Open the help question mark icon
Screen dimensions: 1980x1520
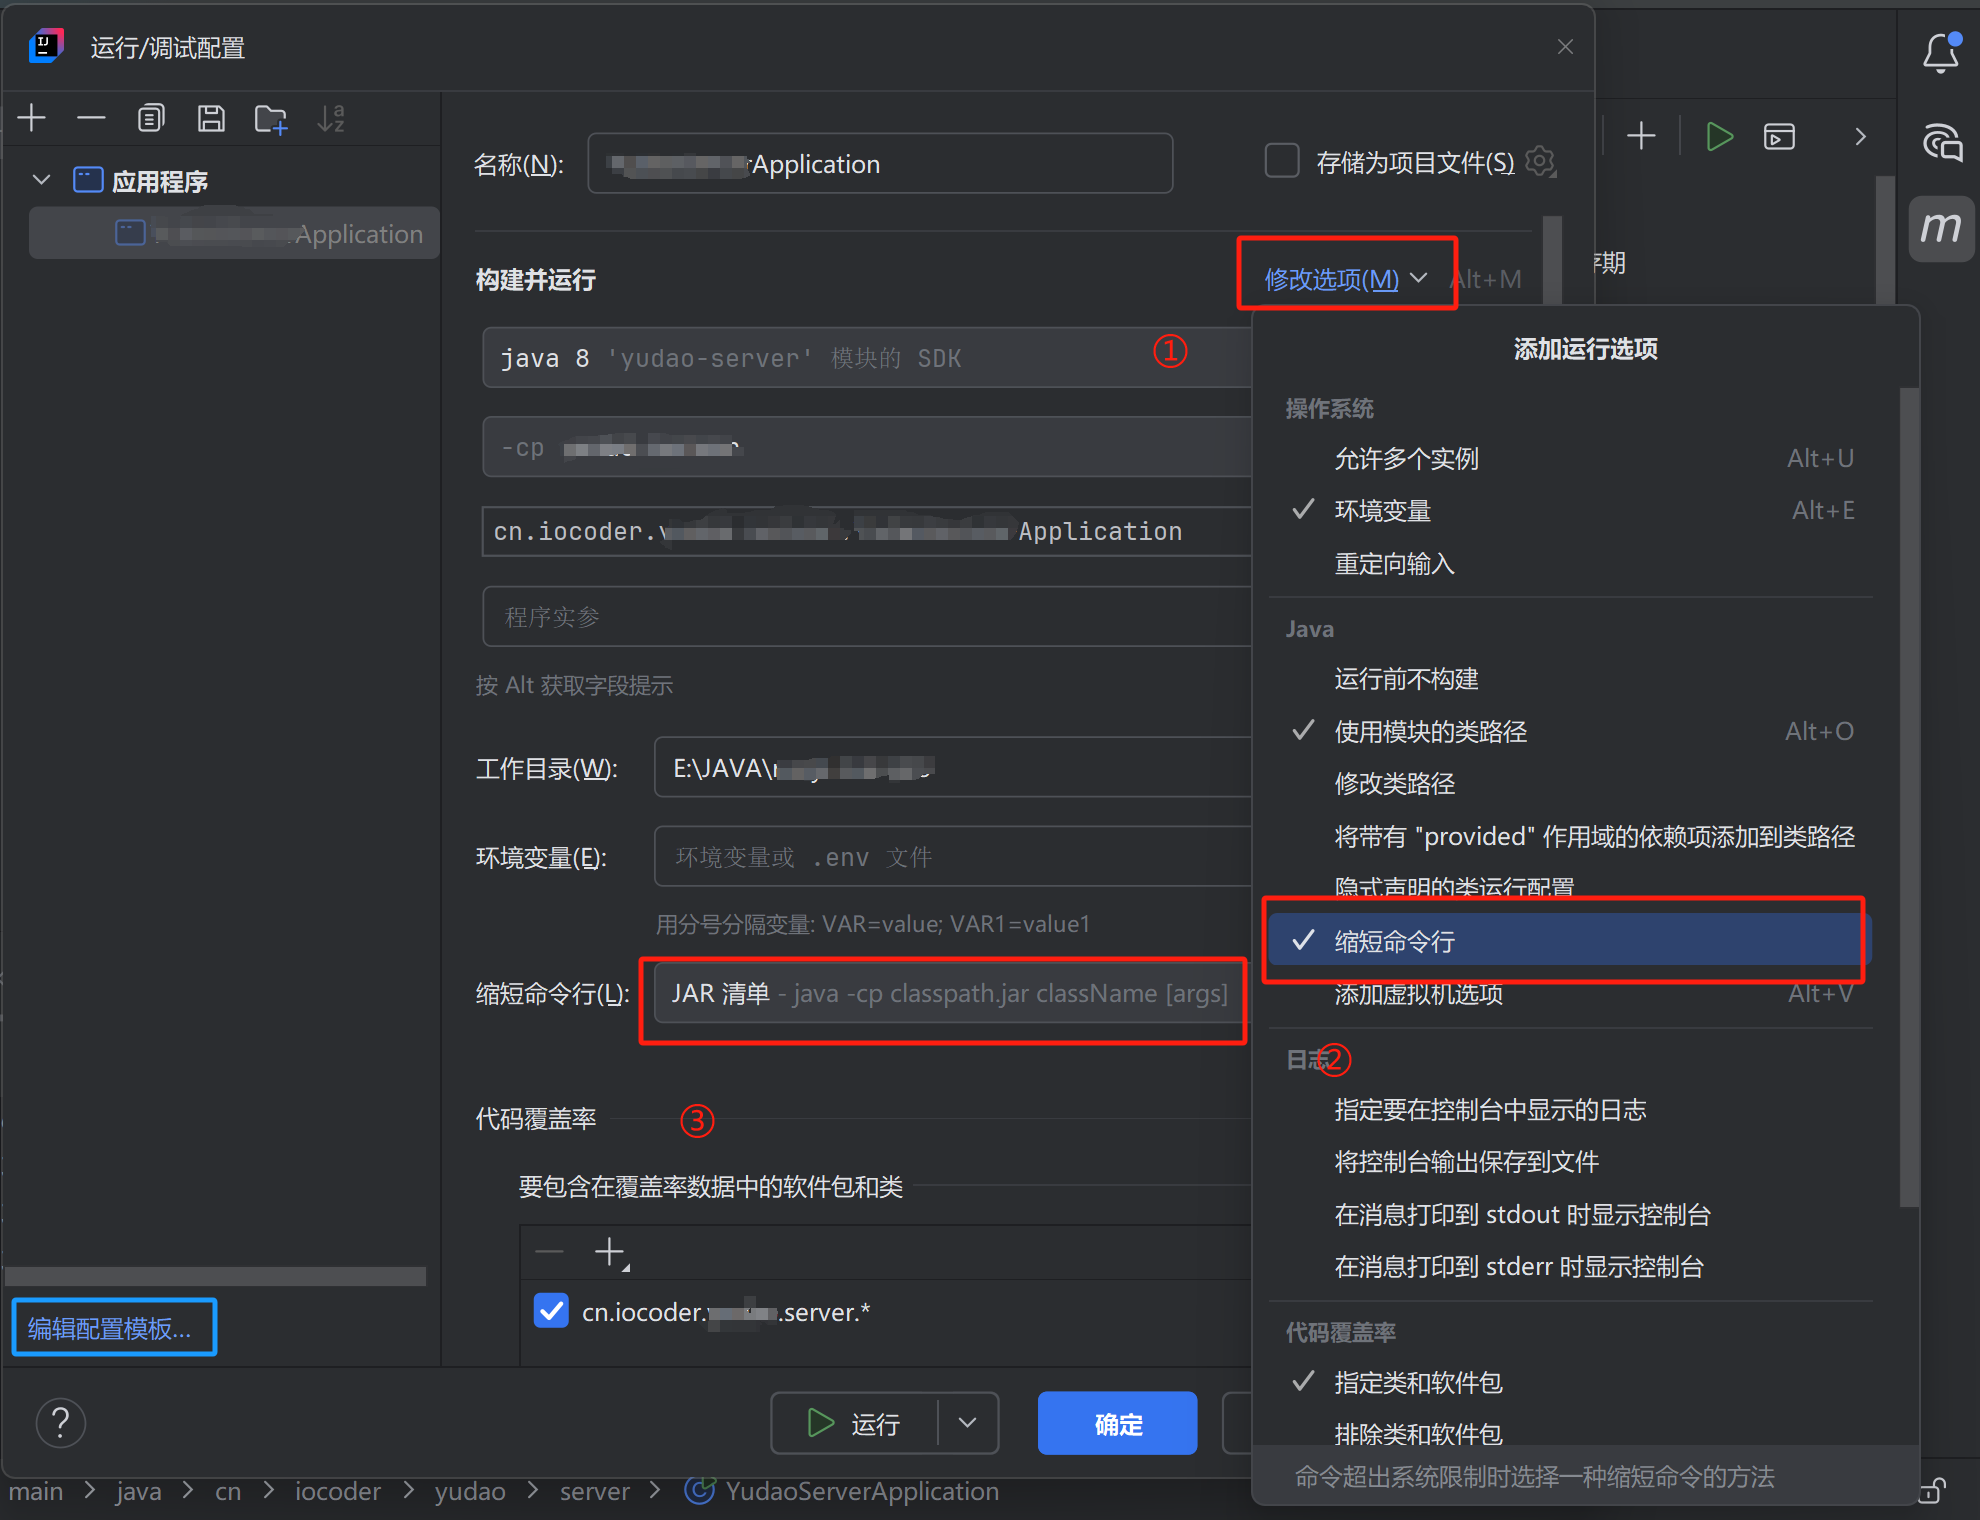click(x=60, y=1422)
